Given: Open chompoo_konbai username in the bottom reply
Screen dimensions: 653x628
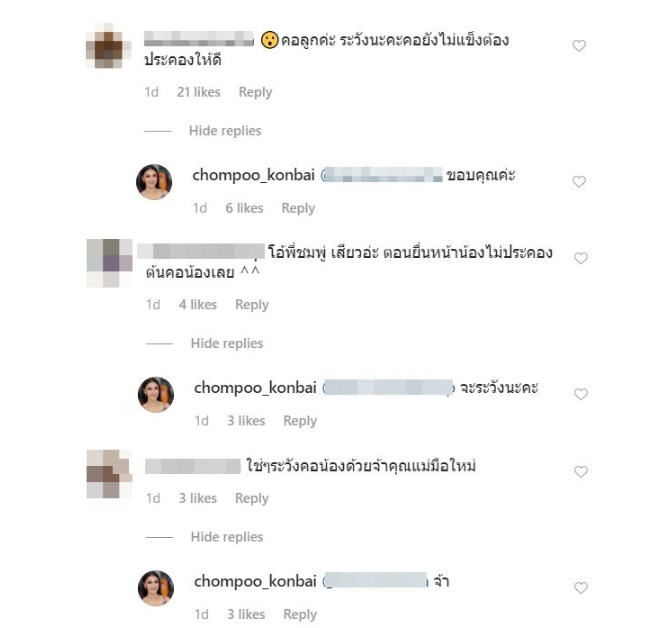Looking at the screenshot, I should point(255,581).
